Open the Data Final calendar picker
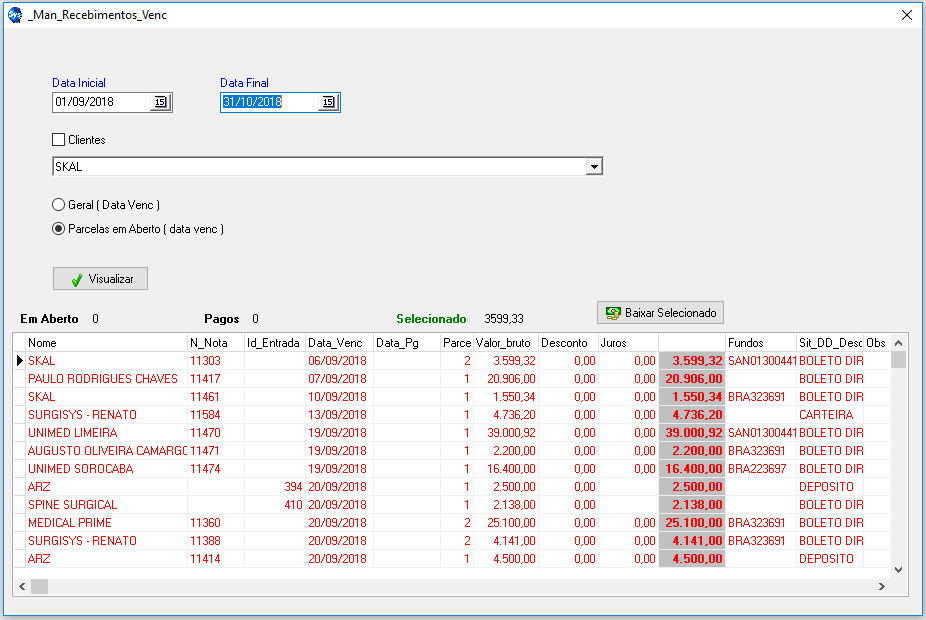 [328, 102]
